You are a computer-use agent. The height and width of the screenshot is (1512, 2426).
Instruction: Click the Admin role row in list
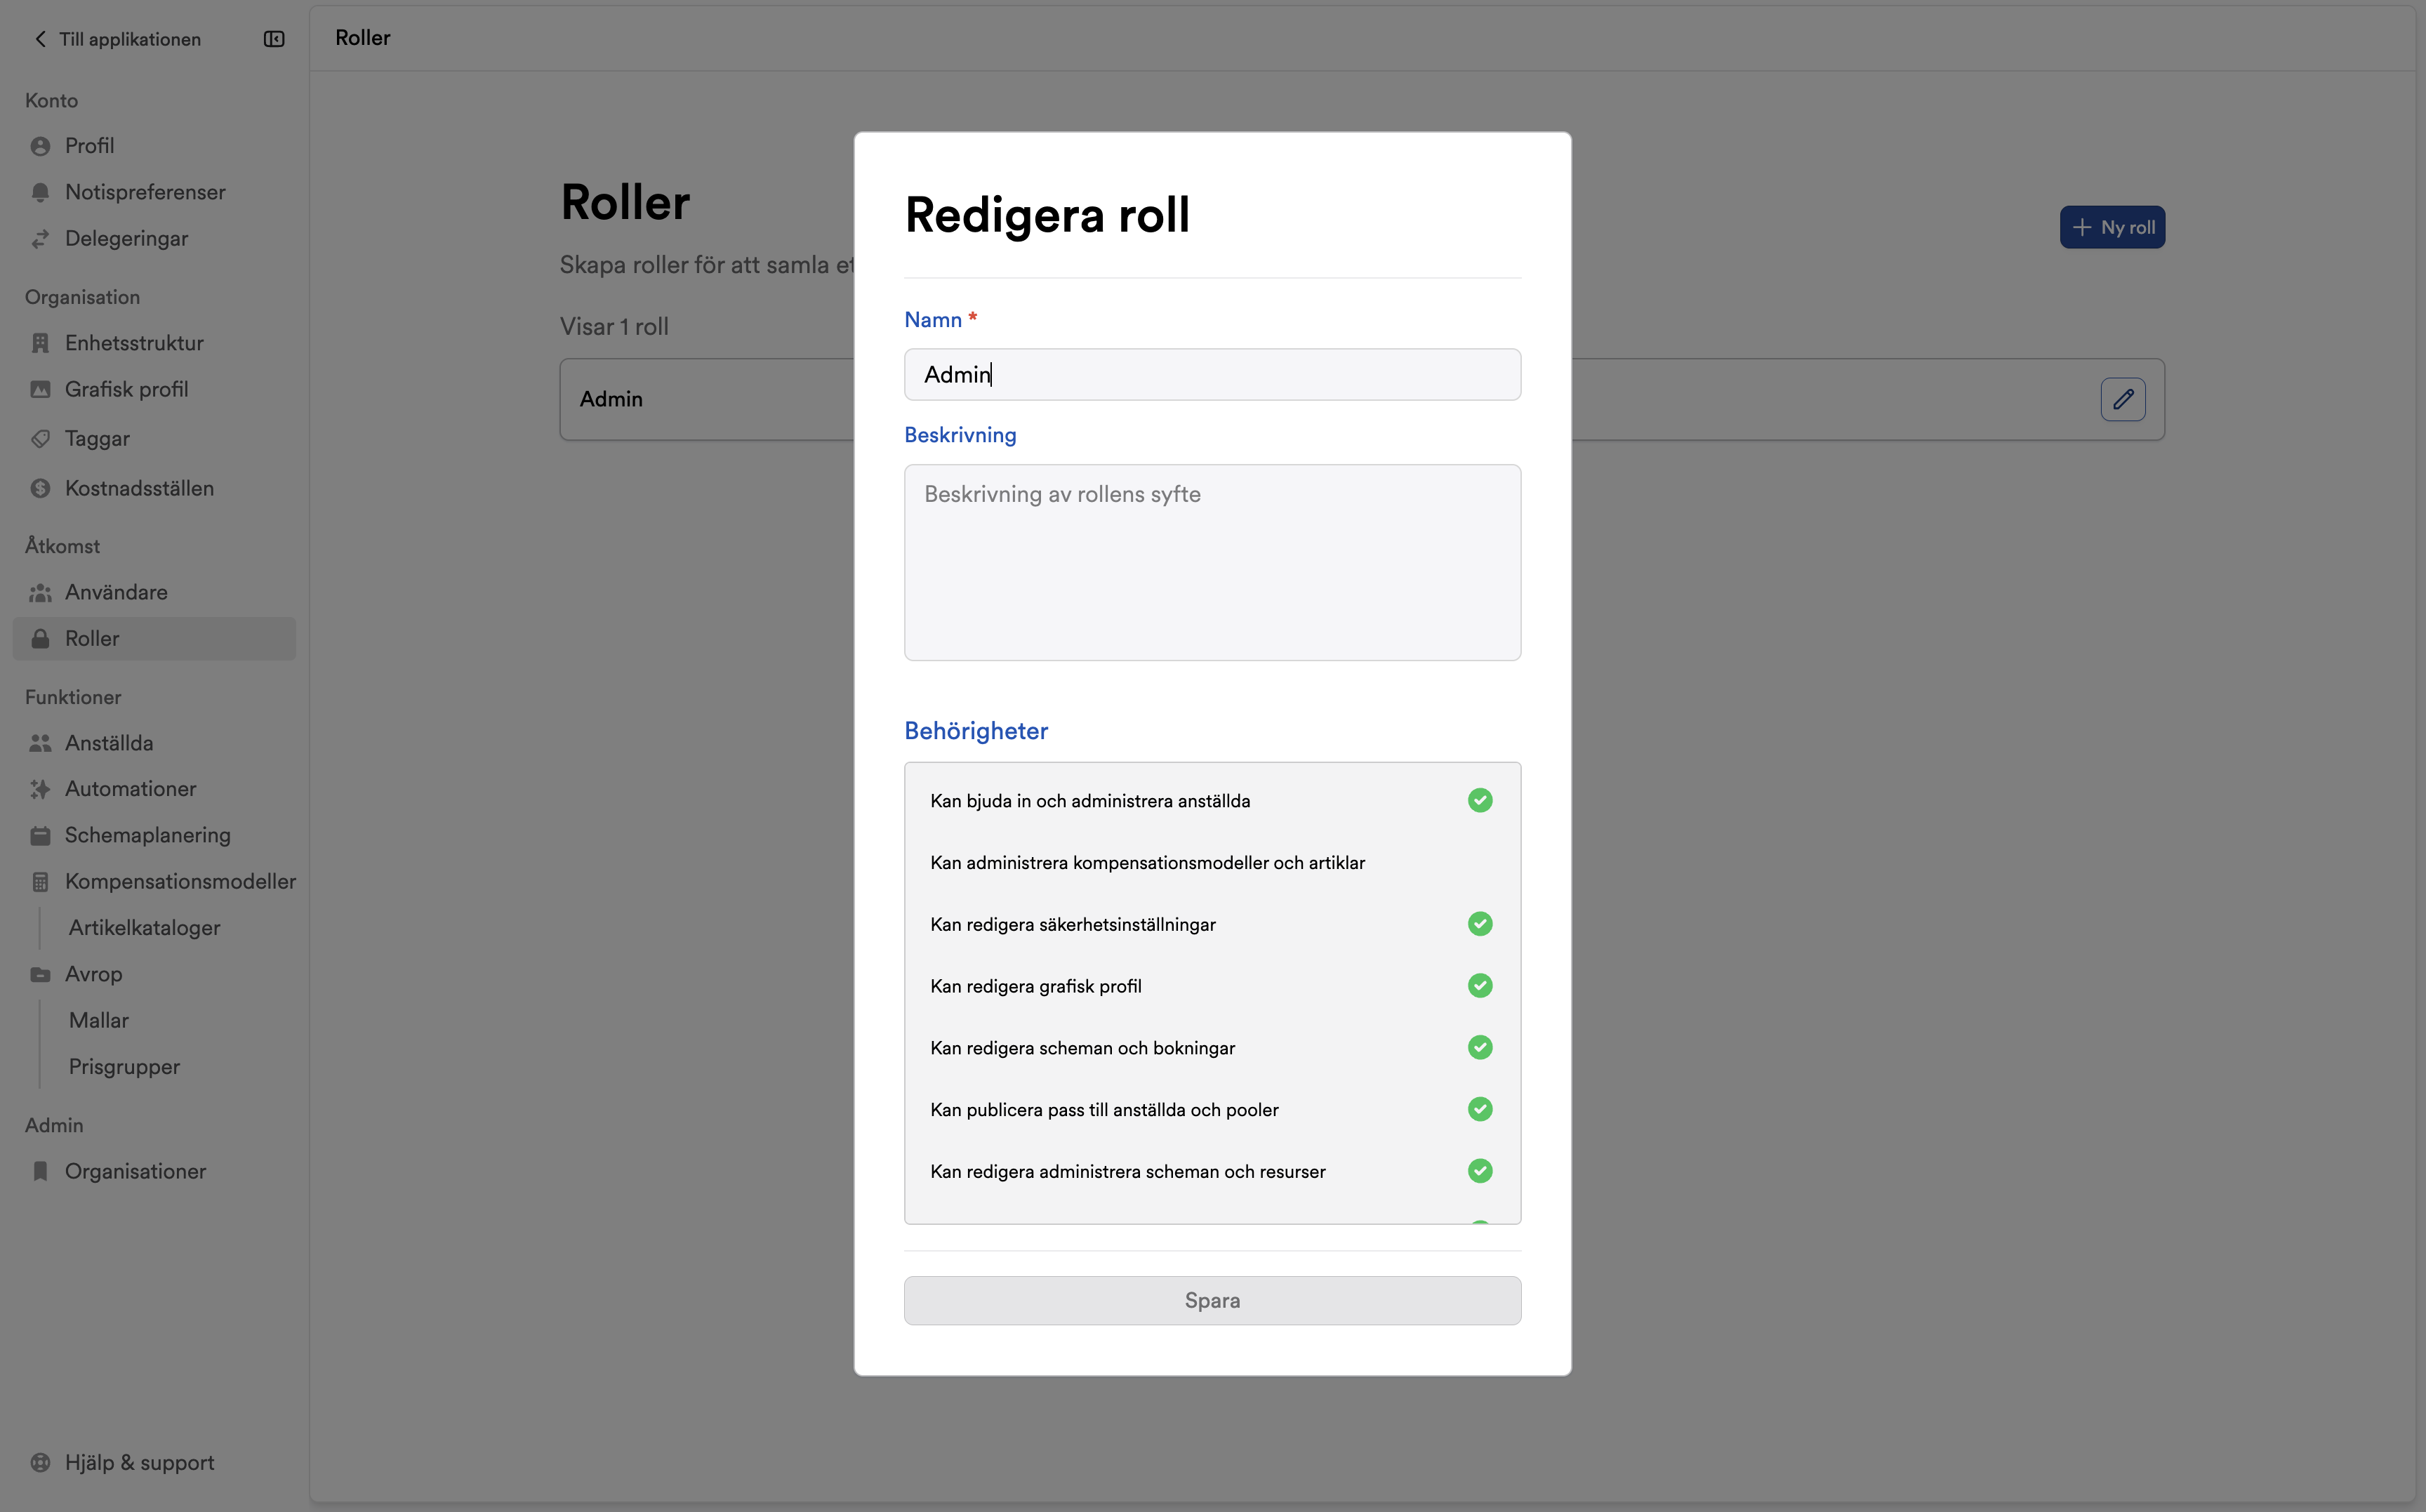tap(1362, 399)
